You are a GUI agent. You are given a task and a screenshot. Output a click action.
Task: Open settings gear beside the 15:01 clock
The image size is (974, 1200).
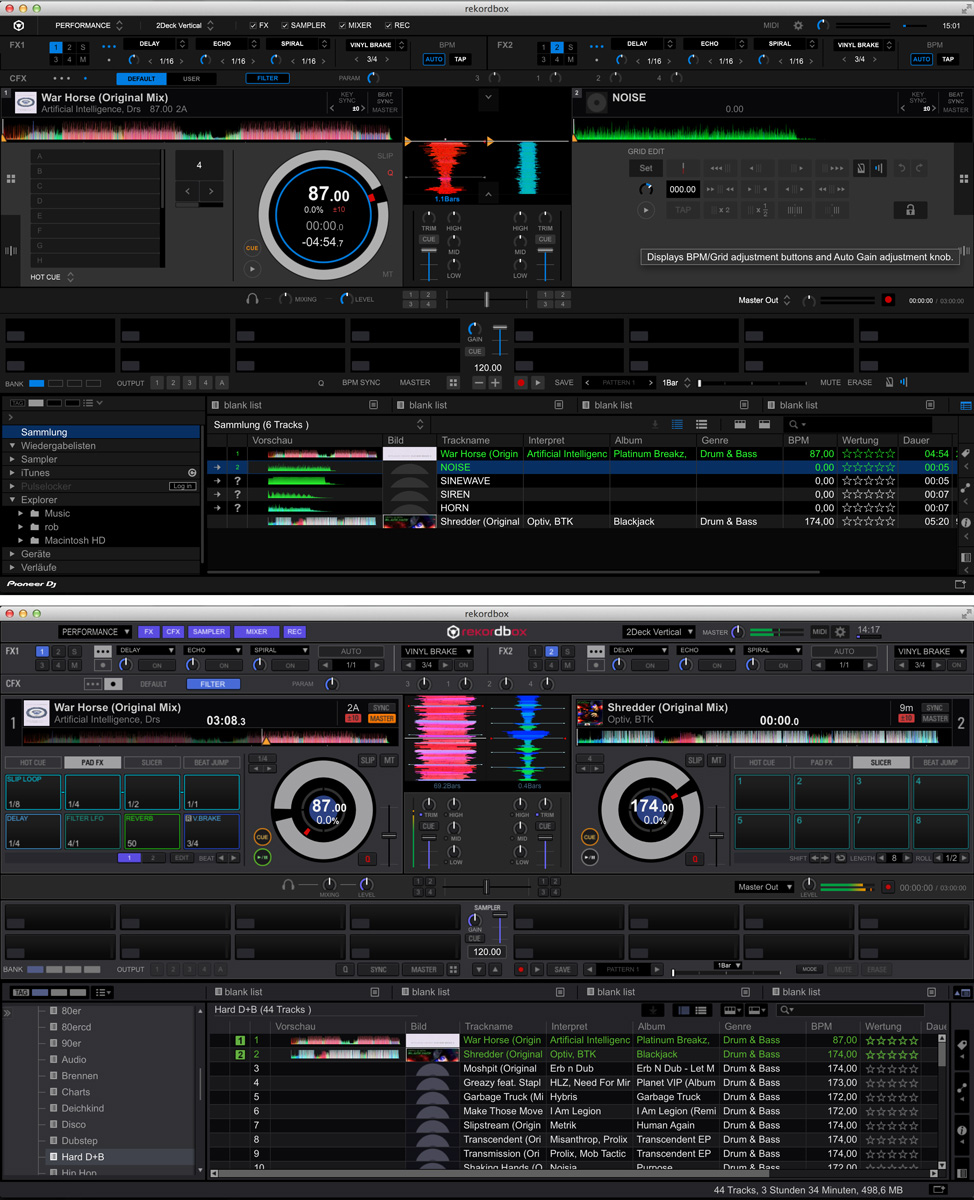(x=798, y=25)
